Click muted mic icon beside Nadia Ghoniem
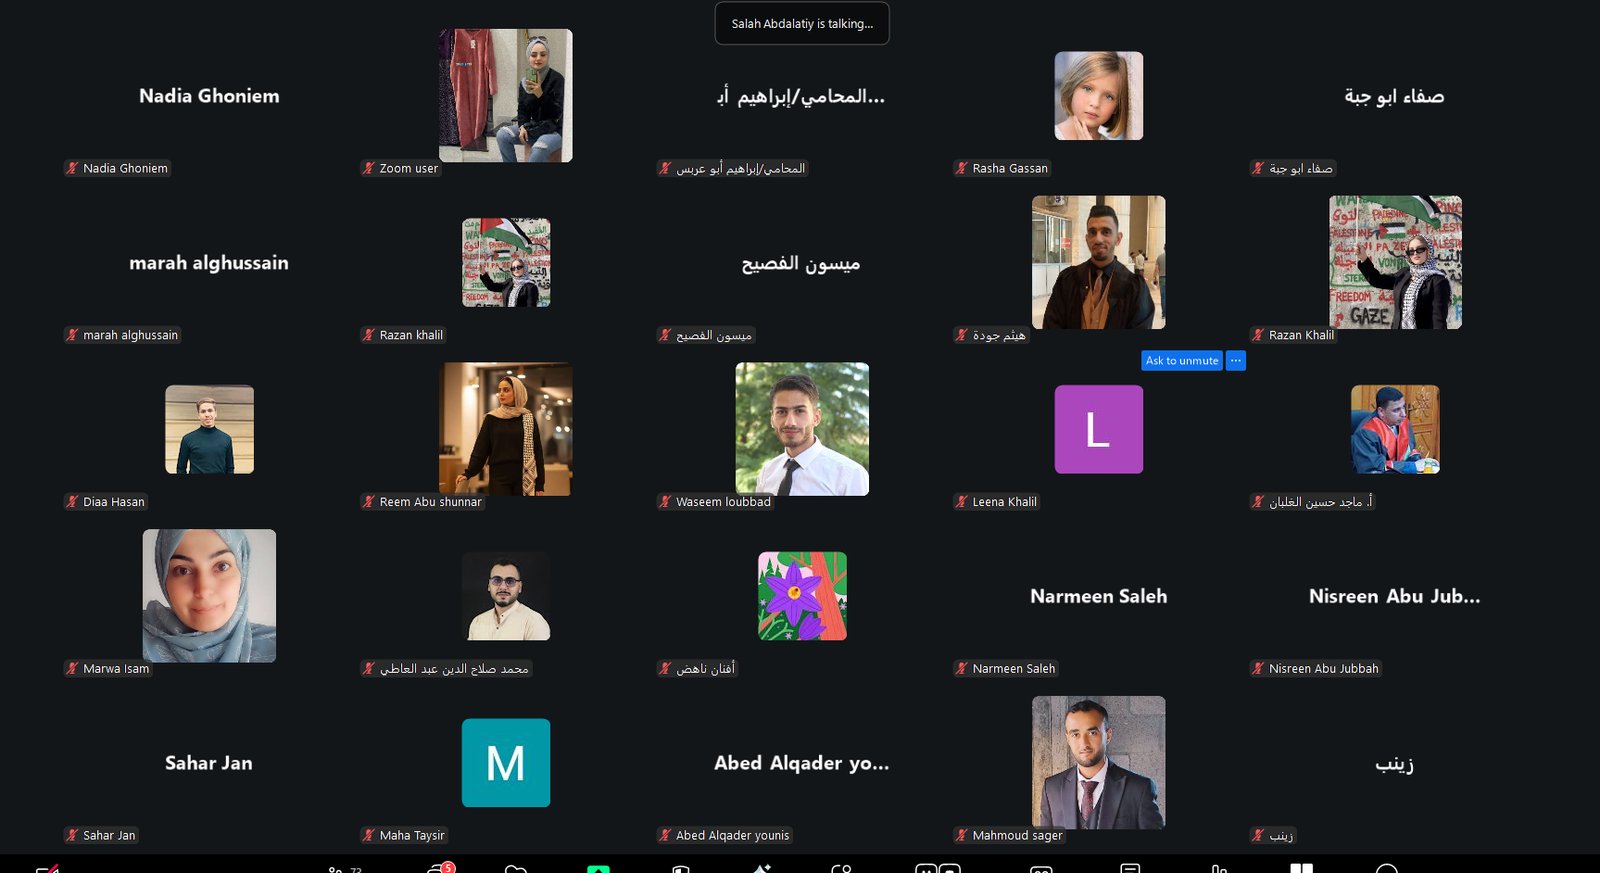 72,168
